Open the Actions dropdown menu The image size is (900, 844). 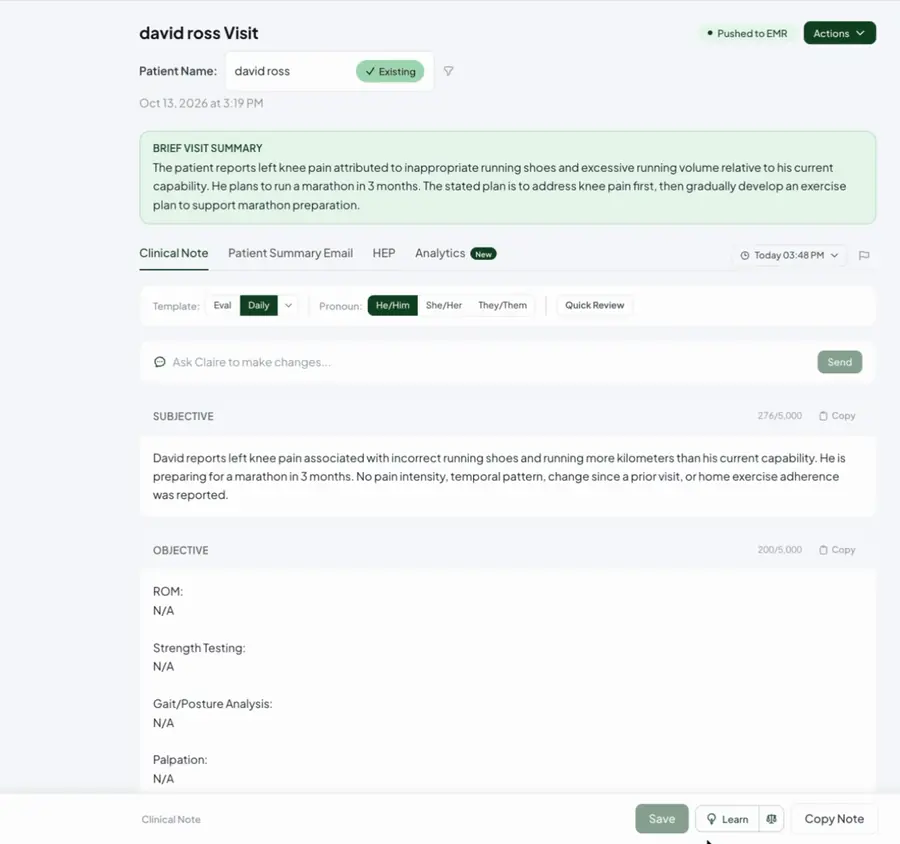pos(839,33)
